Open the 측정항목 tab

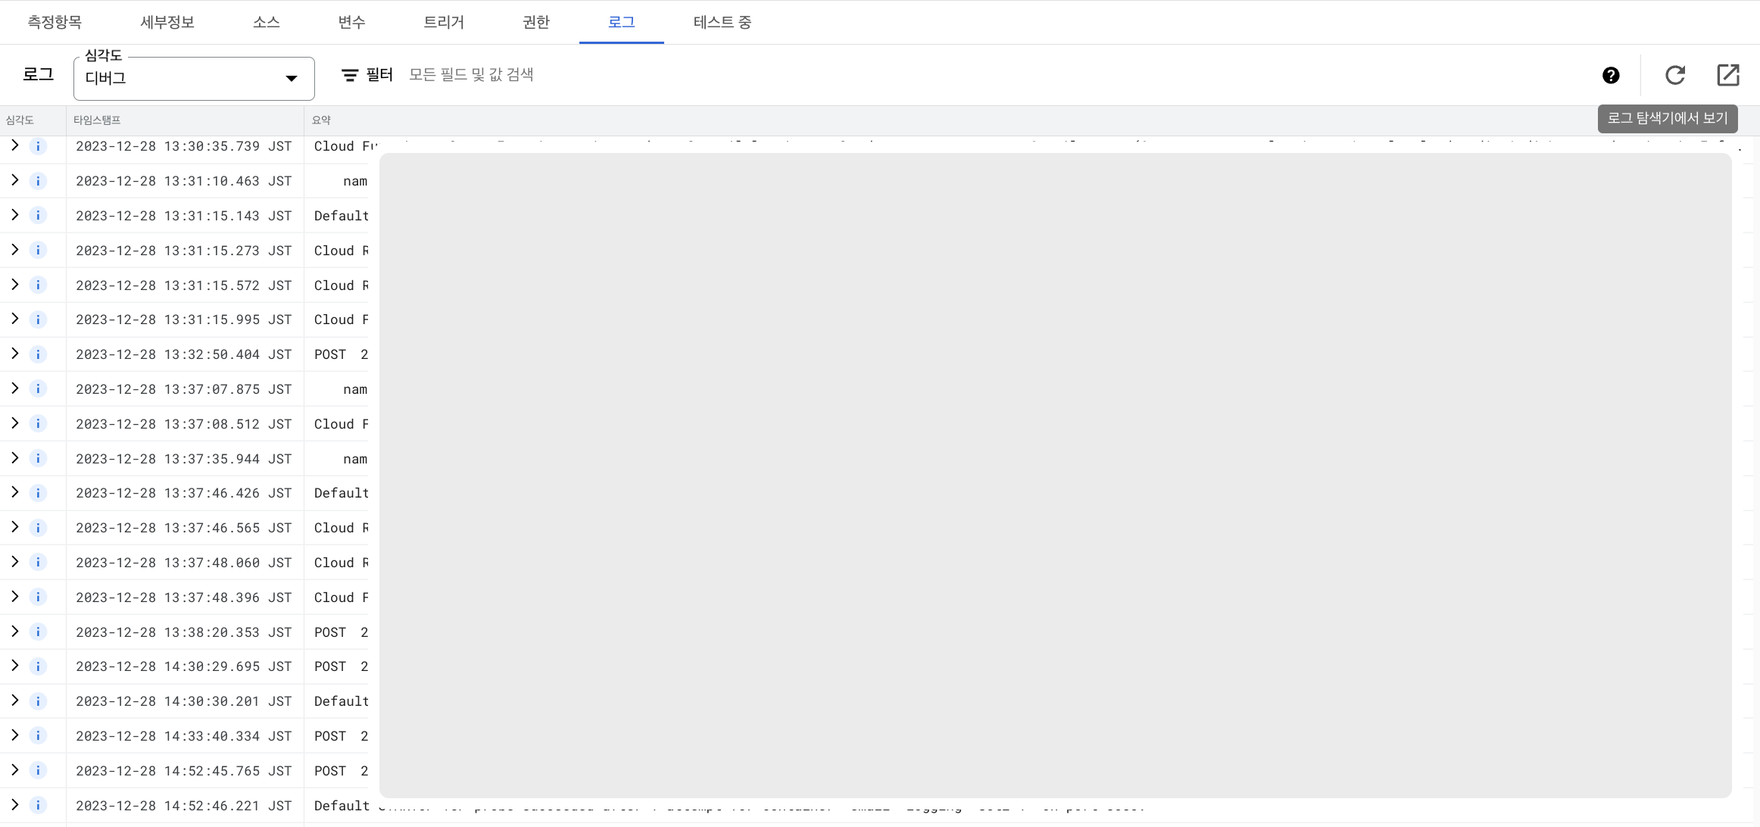pos(55,22)
